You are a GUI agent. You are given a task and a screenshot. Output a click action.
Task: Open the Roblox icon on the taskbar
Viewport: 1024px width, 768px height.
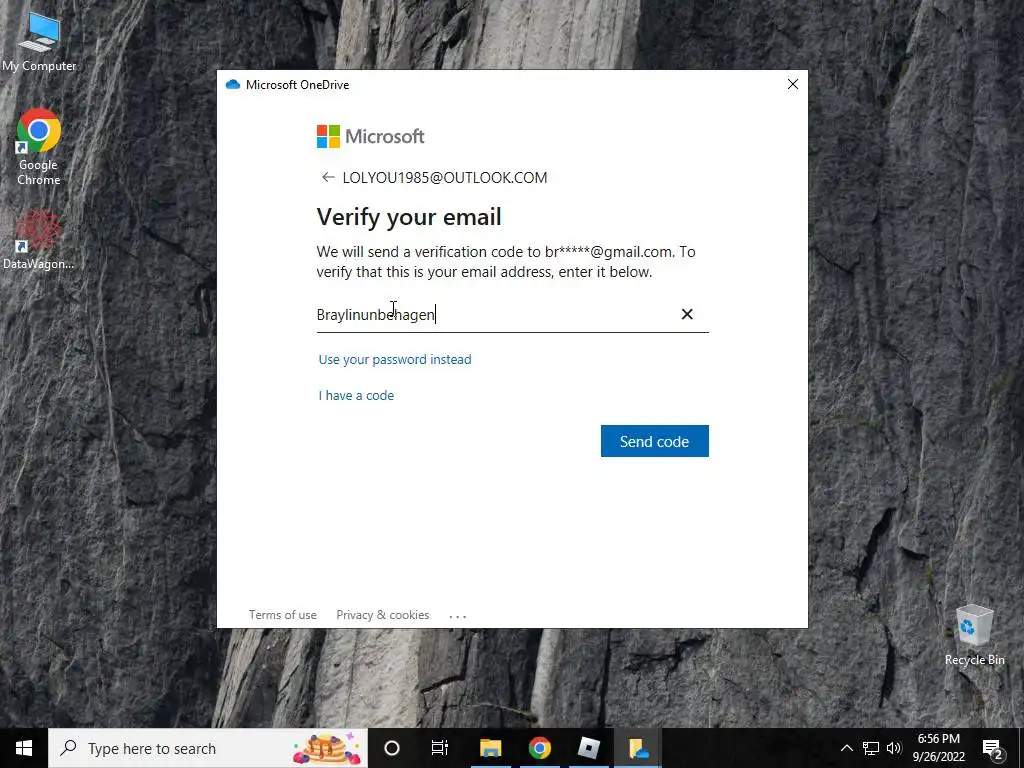(x=588, y=748)
